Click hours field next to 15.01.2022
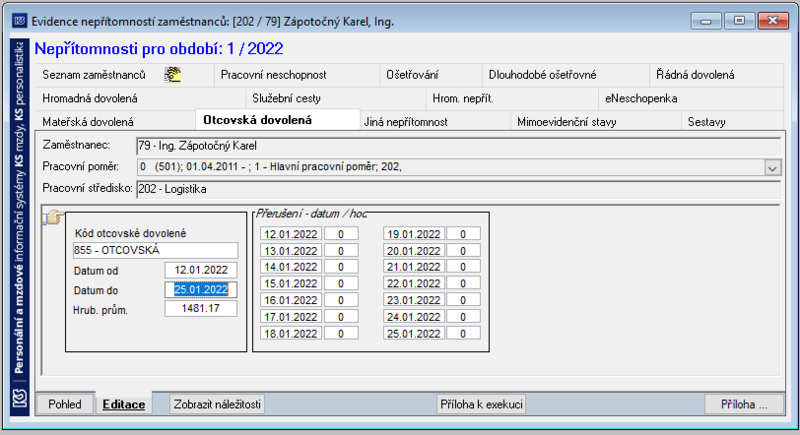 coord(341,284)
